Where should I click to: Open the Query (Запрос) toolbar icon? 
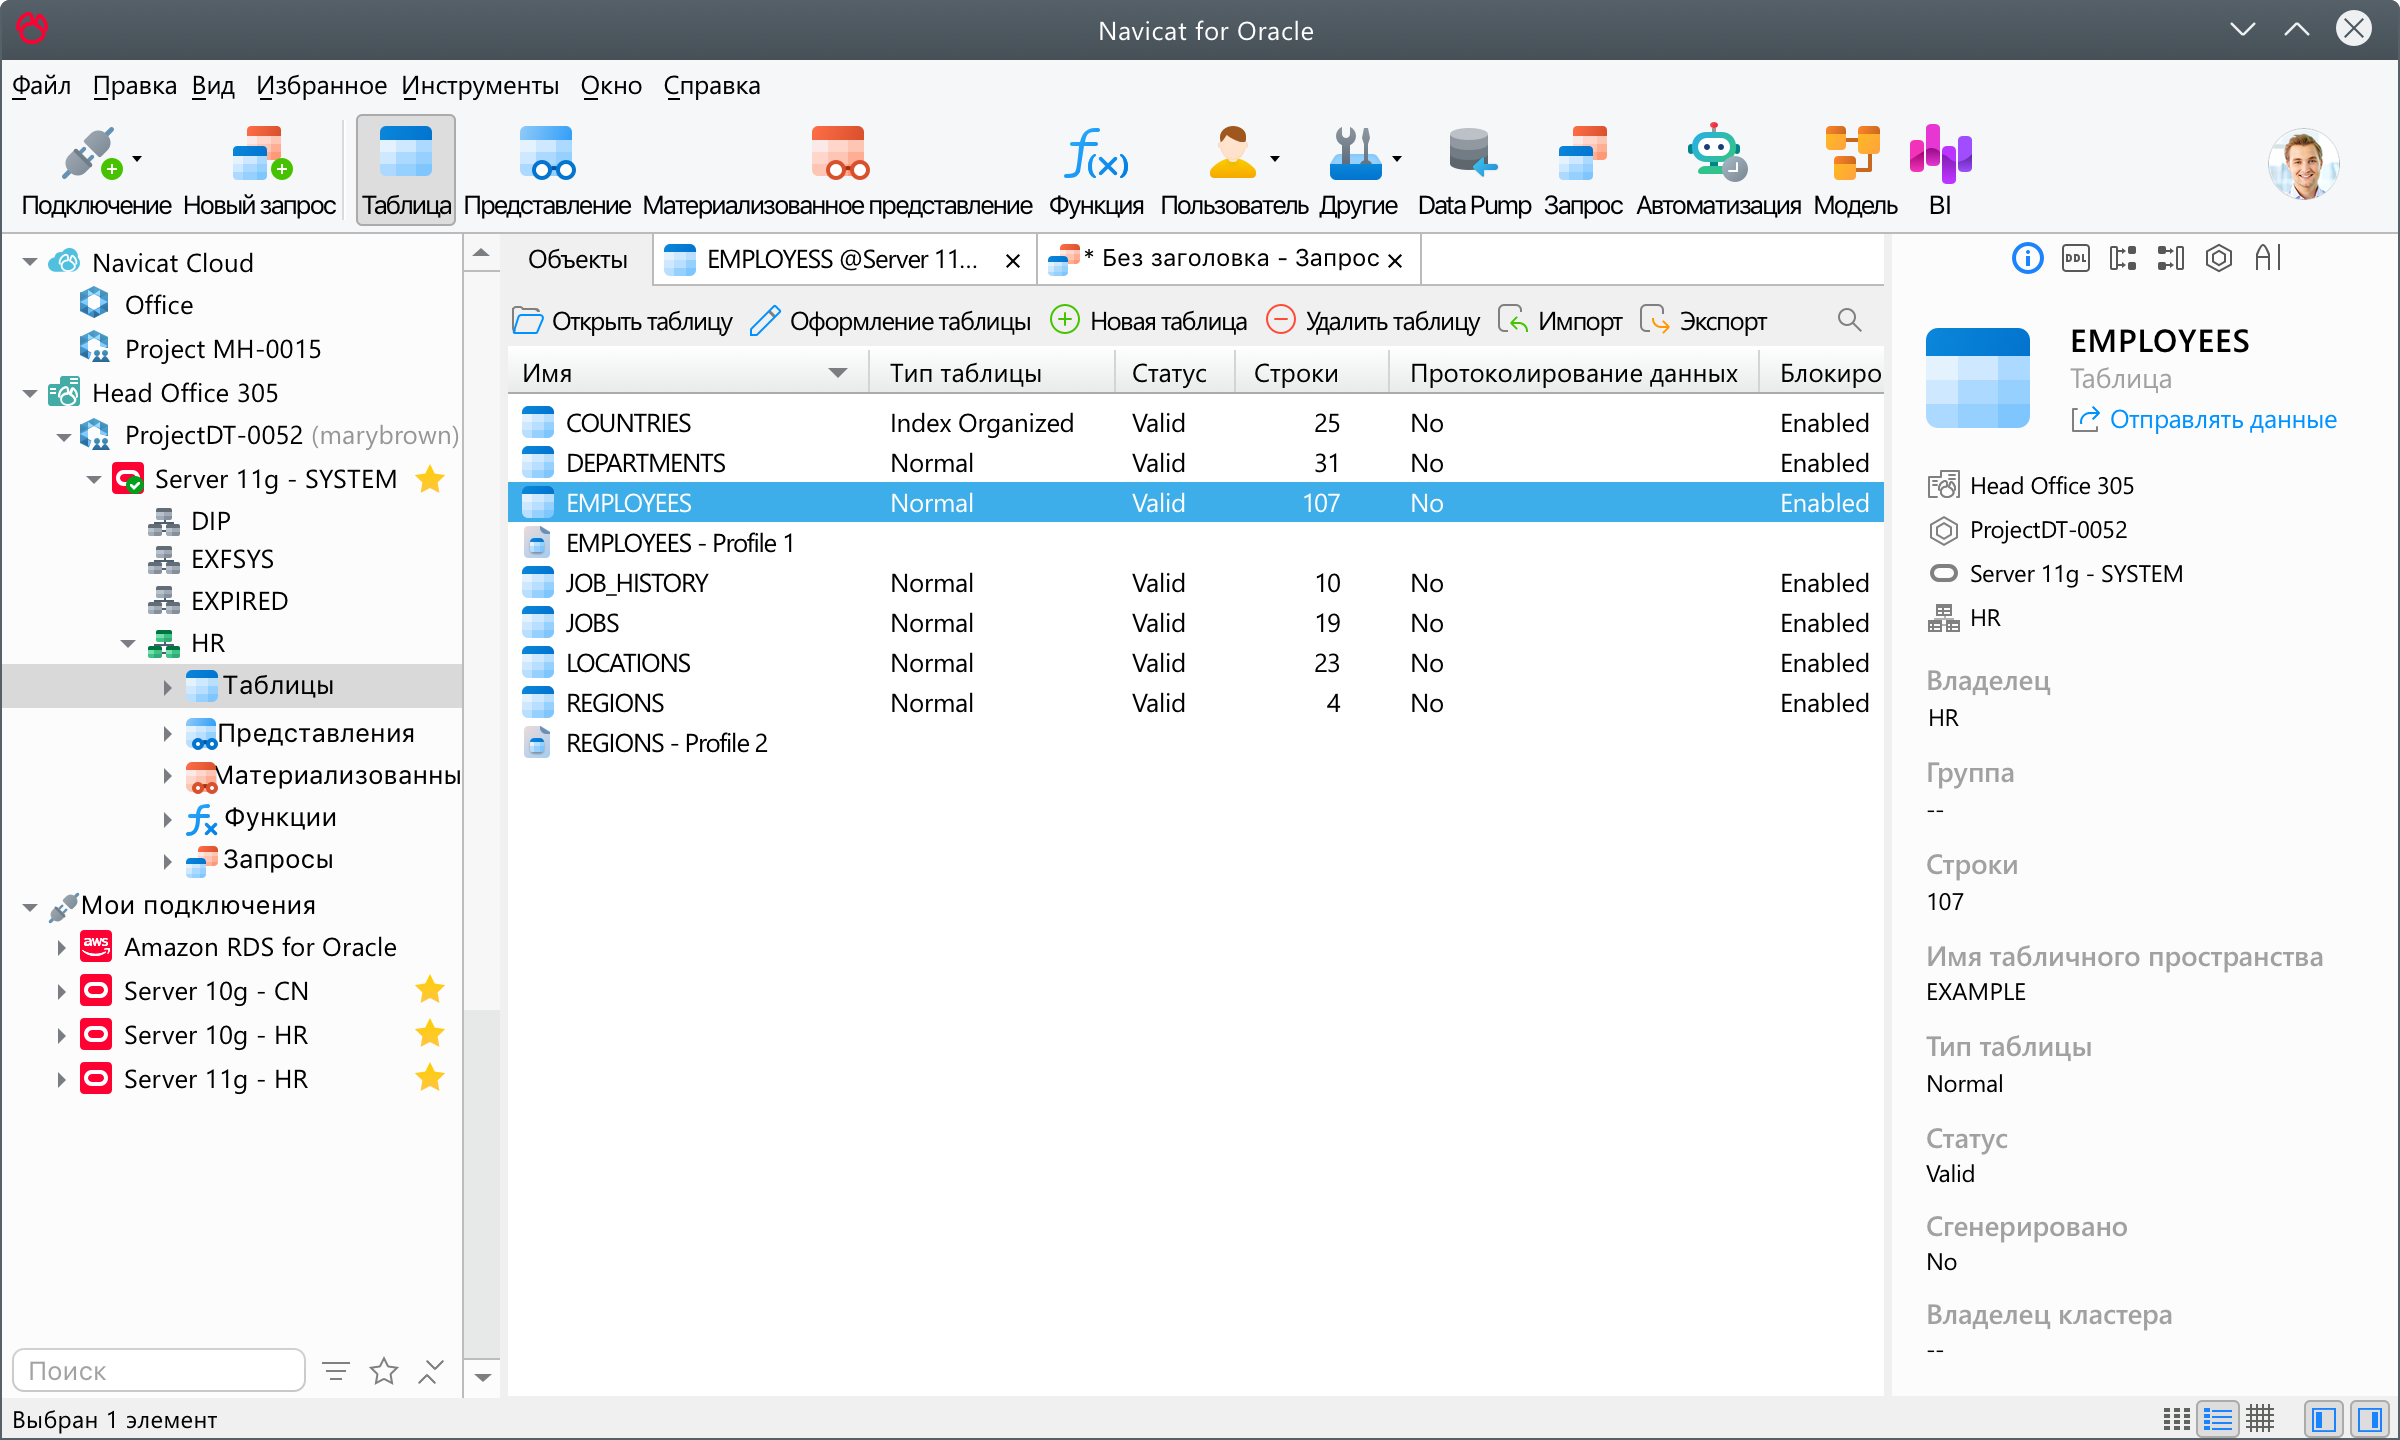[1583, 171]
